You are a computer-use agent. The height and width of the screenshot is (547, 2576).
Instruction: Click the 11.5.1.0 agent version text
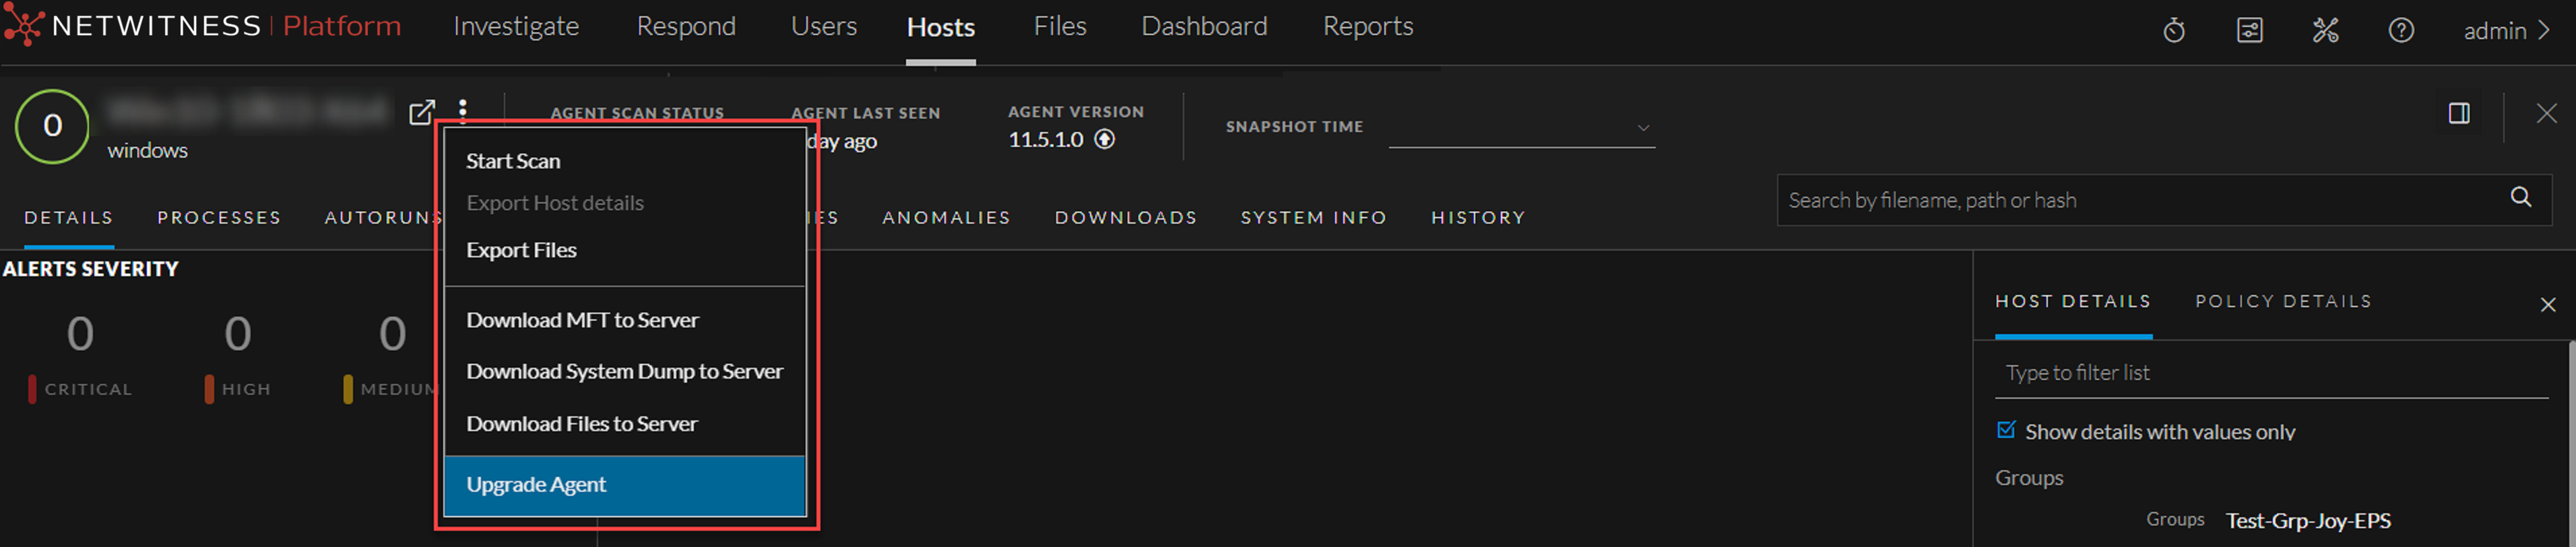(x=1045, y=140)
